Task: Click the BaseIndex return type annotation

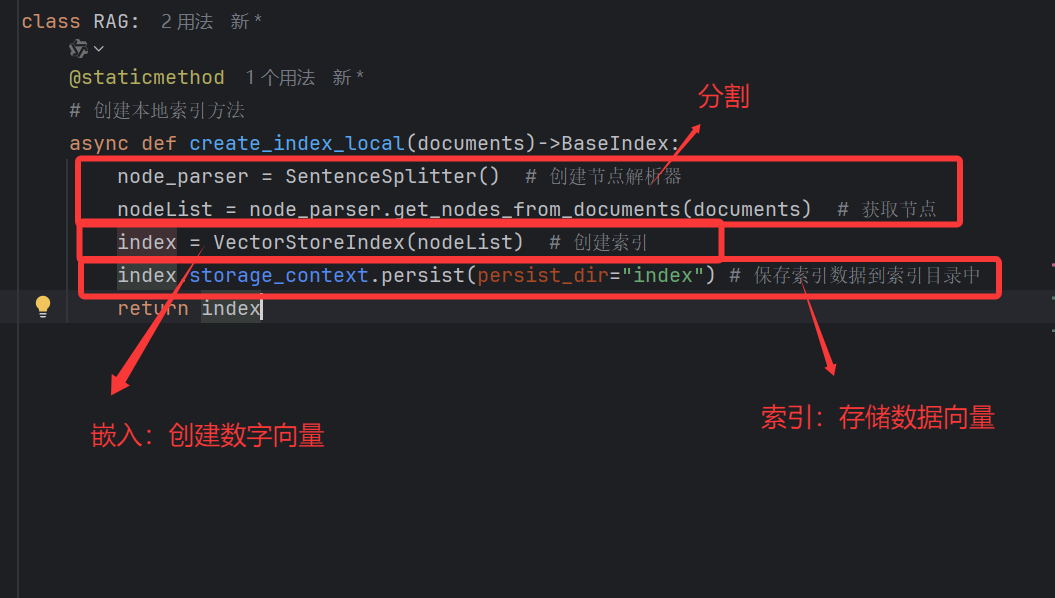Action: (x=615, y=143)
